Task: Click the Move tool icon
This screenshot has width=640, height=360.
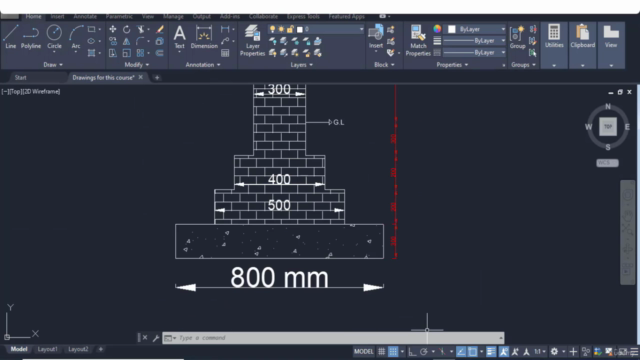Action: (113, 29)
